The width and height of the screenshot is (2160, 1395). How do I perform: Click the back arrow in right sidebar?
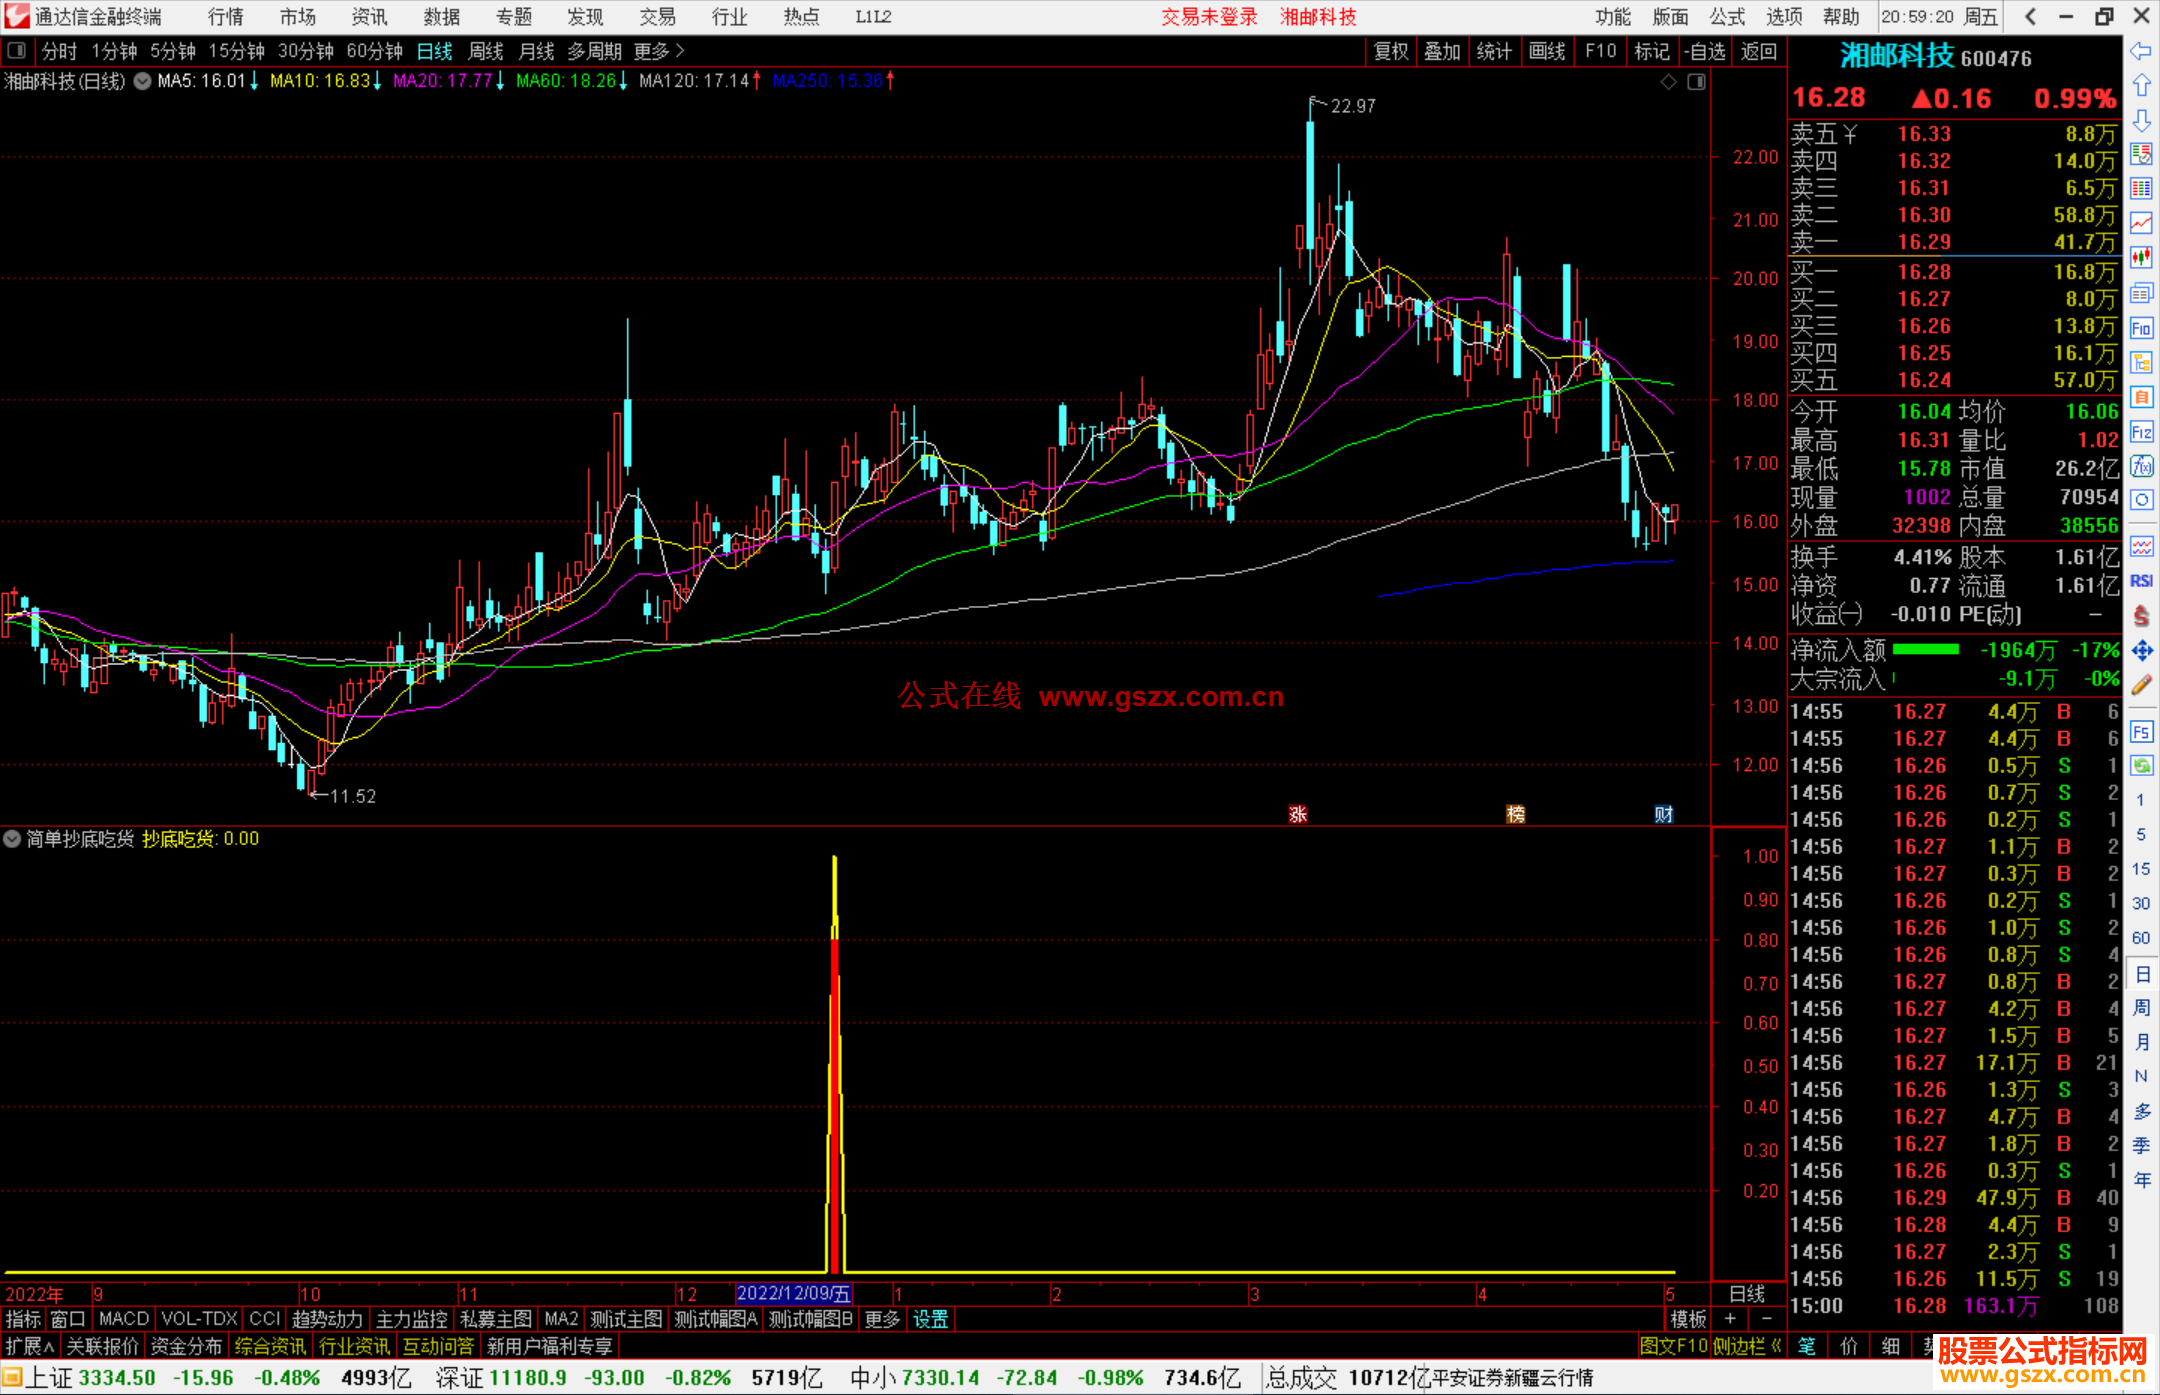click(2141, 51)
